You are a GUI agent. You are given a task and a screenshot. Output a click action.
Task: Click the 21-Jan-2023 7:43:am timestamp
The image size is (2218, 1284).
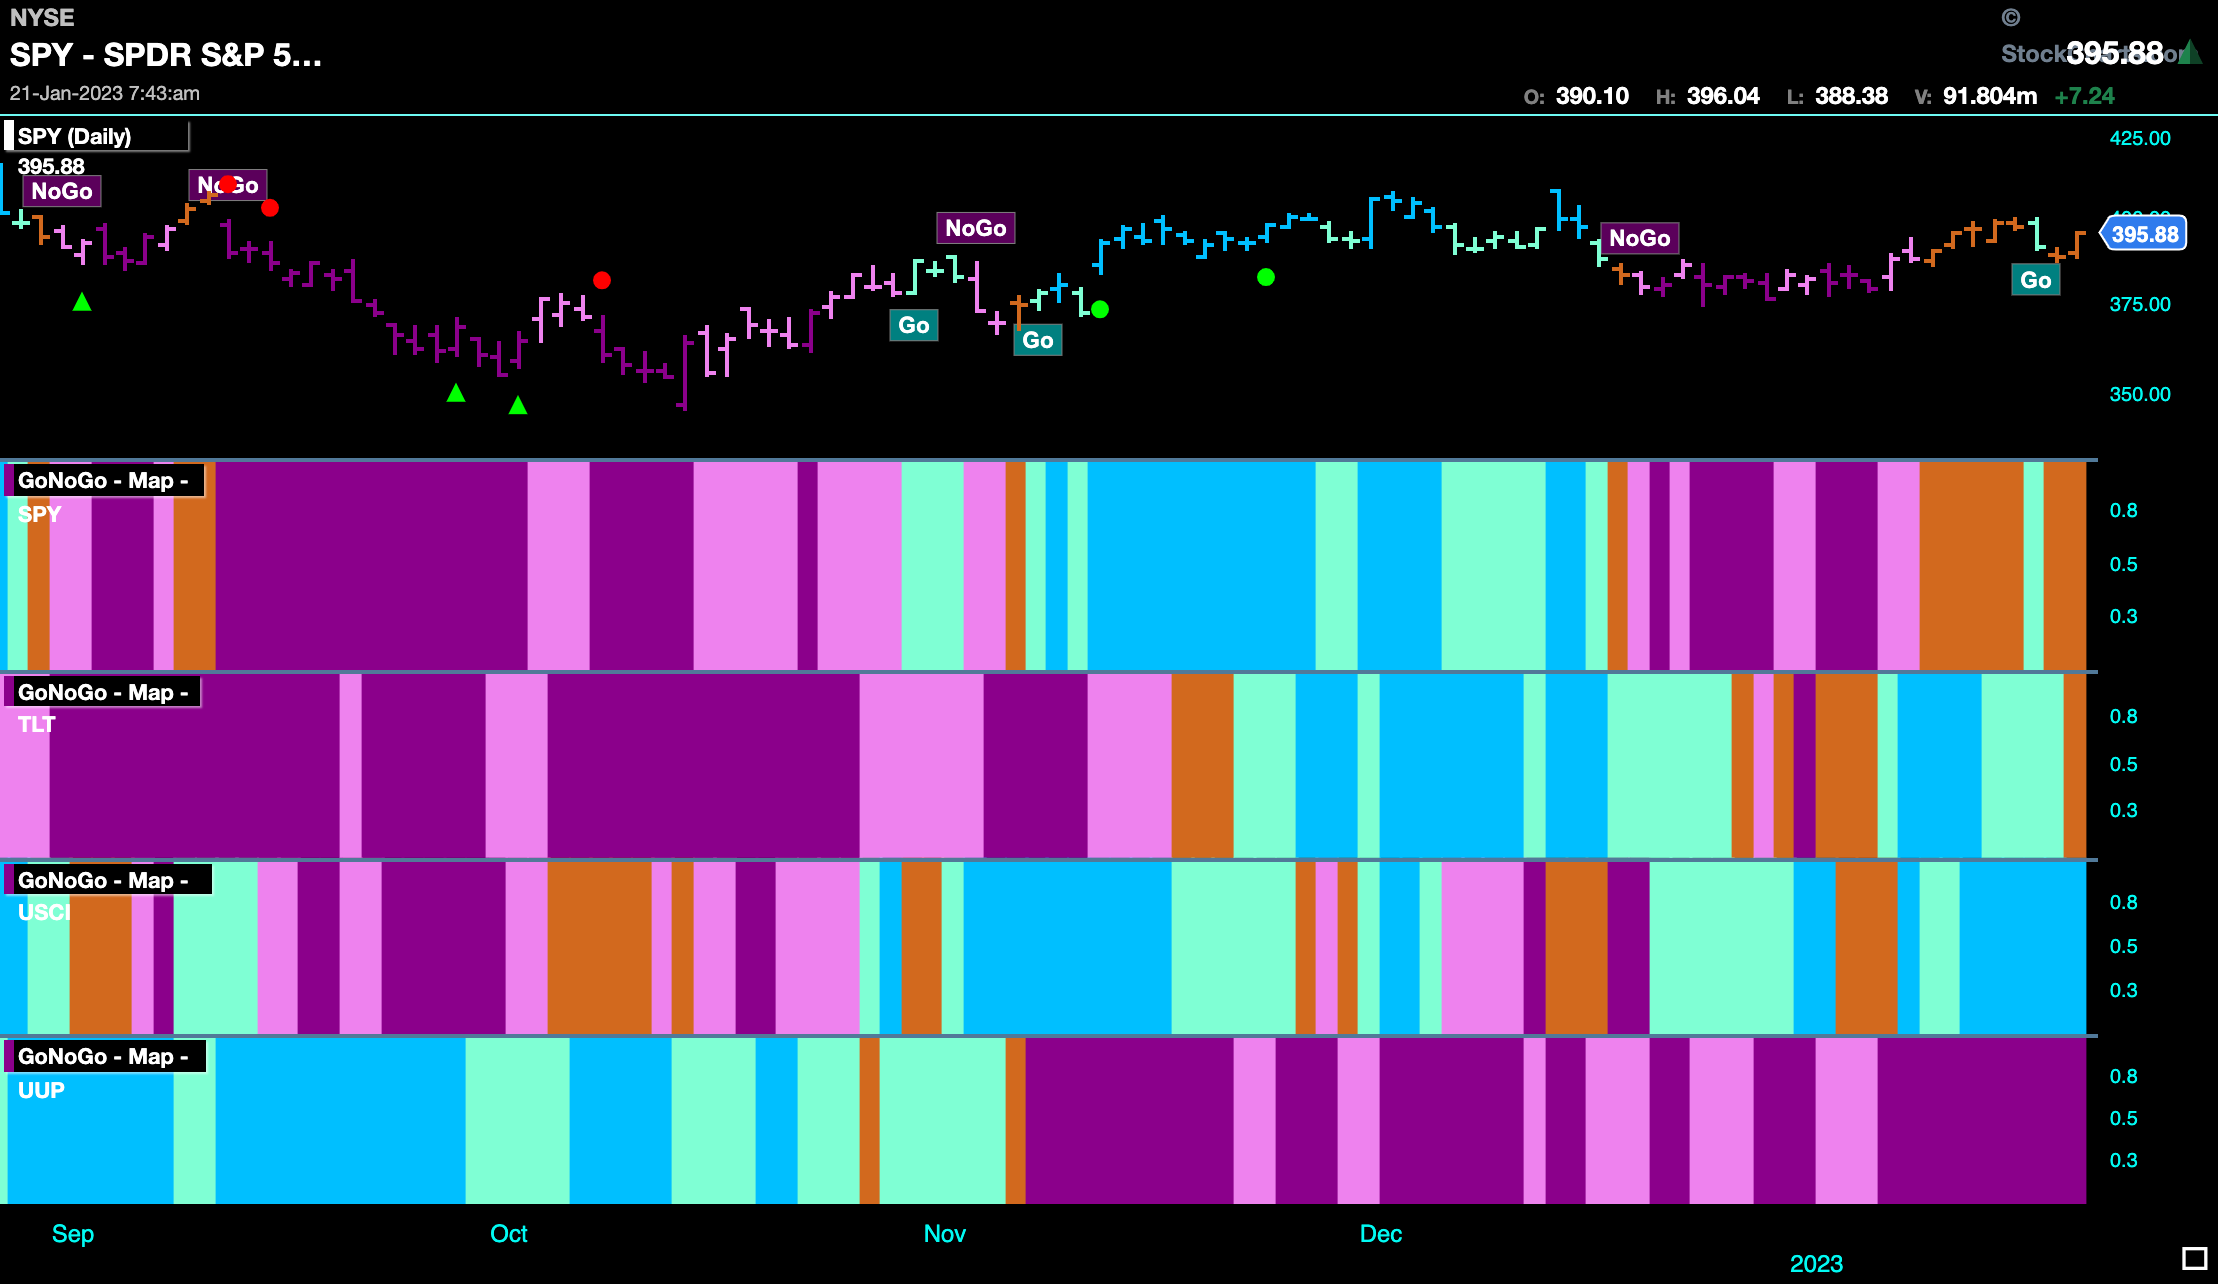point(105,94)
